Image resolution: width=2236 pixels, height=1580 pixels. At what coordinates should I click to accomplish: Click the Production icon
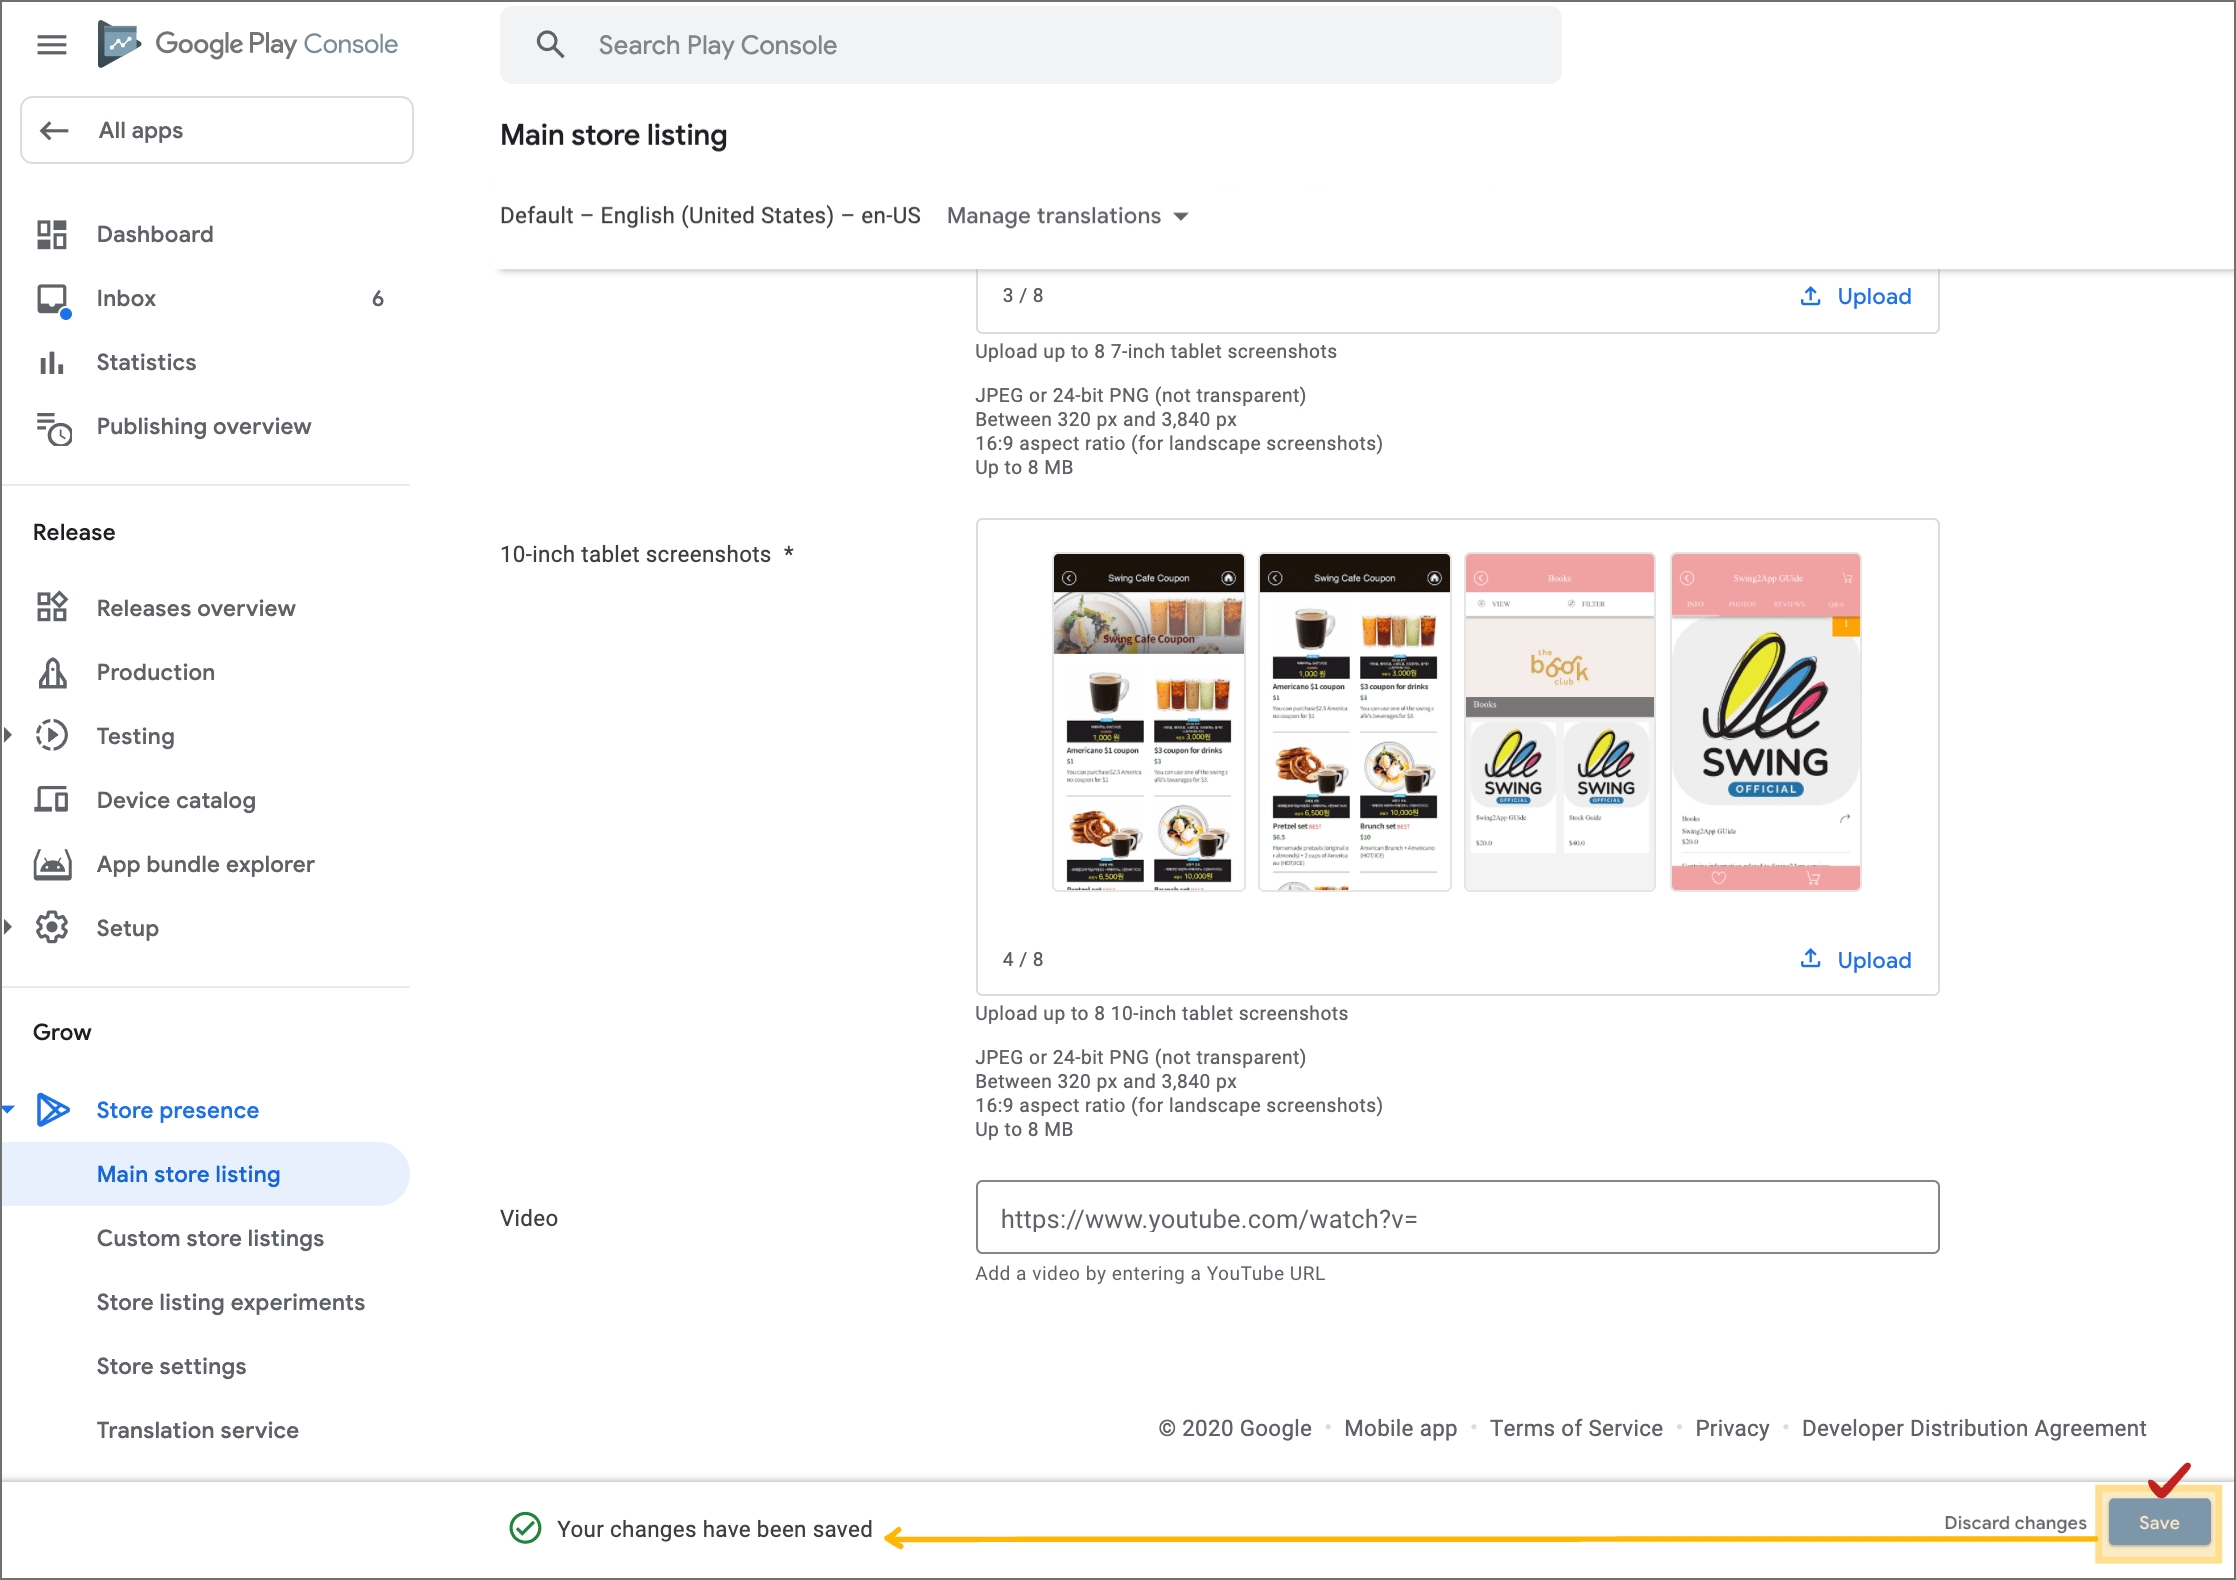coord(52,672)
